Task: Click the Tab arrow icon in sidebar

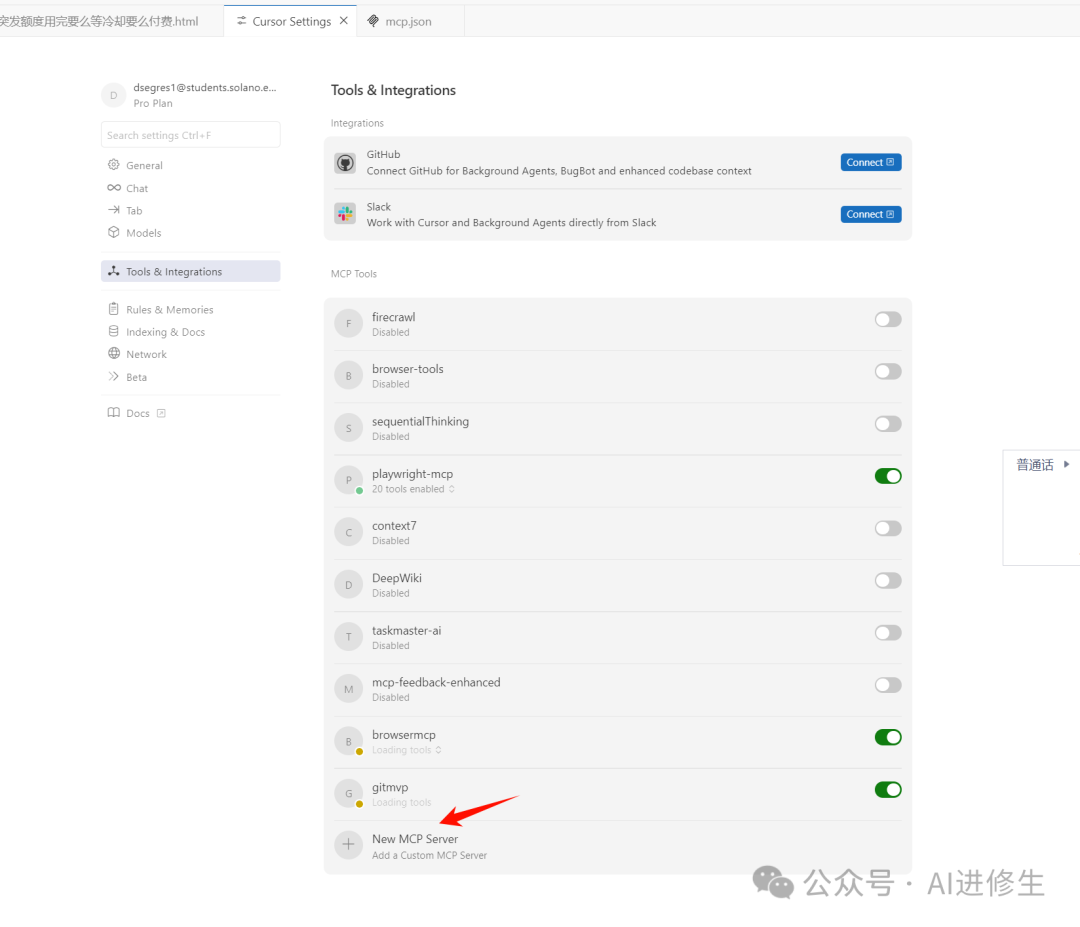Action: pyautogui.click(x=114, y=210)
